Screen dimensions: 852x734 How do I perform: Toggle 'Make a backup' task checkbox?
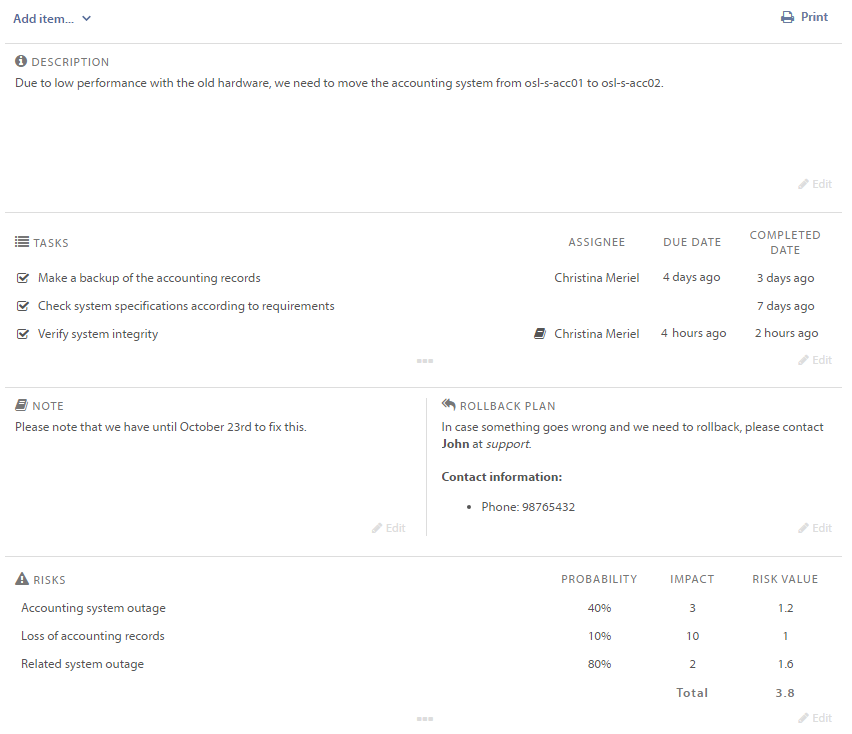point(23,278)
